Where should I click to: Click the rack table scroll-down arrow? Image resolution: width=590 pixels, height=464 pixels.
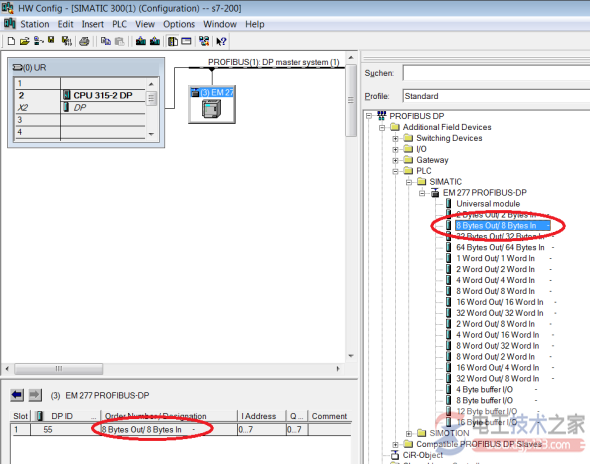pos(151,134)
